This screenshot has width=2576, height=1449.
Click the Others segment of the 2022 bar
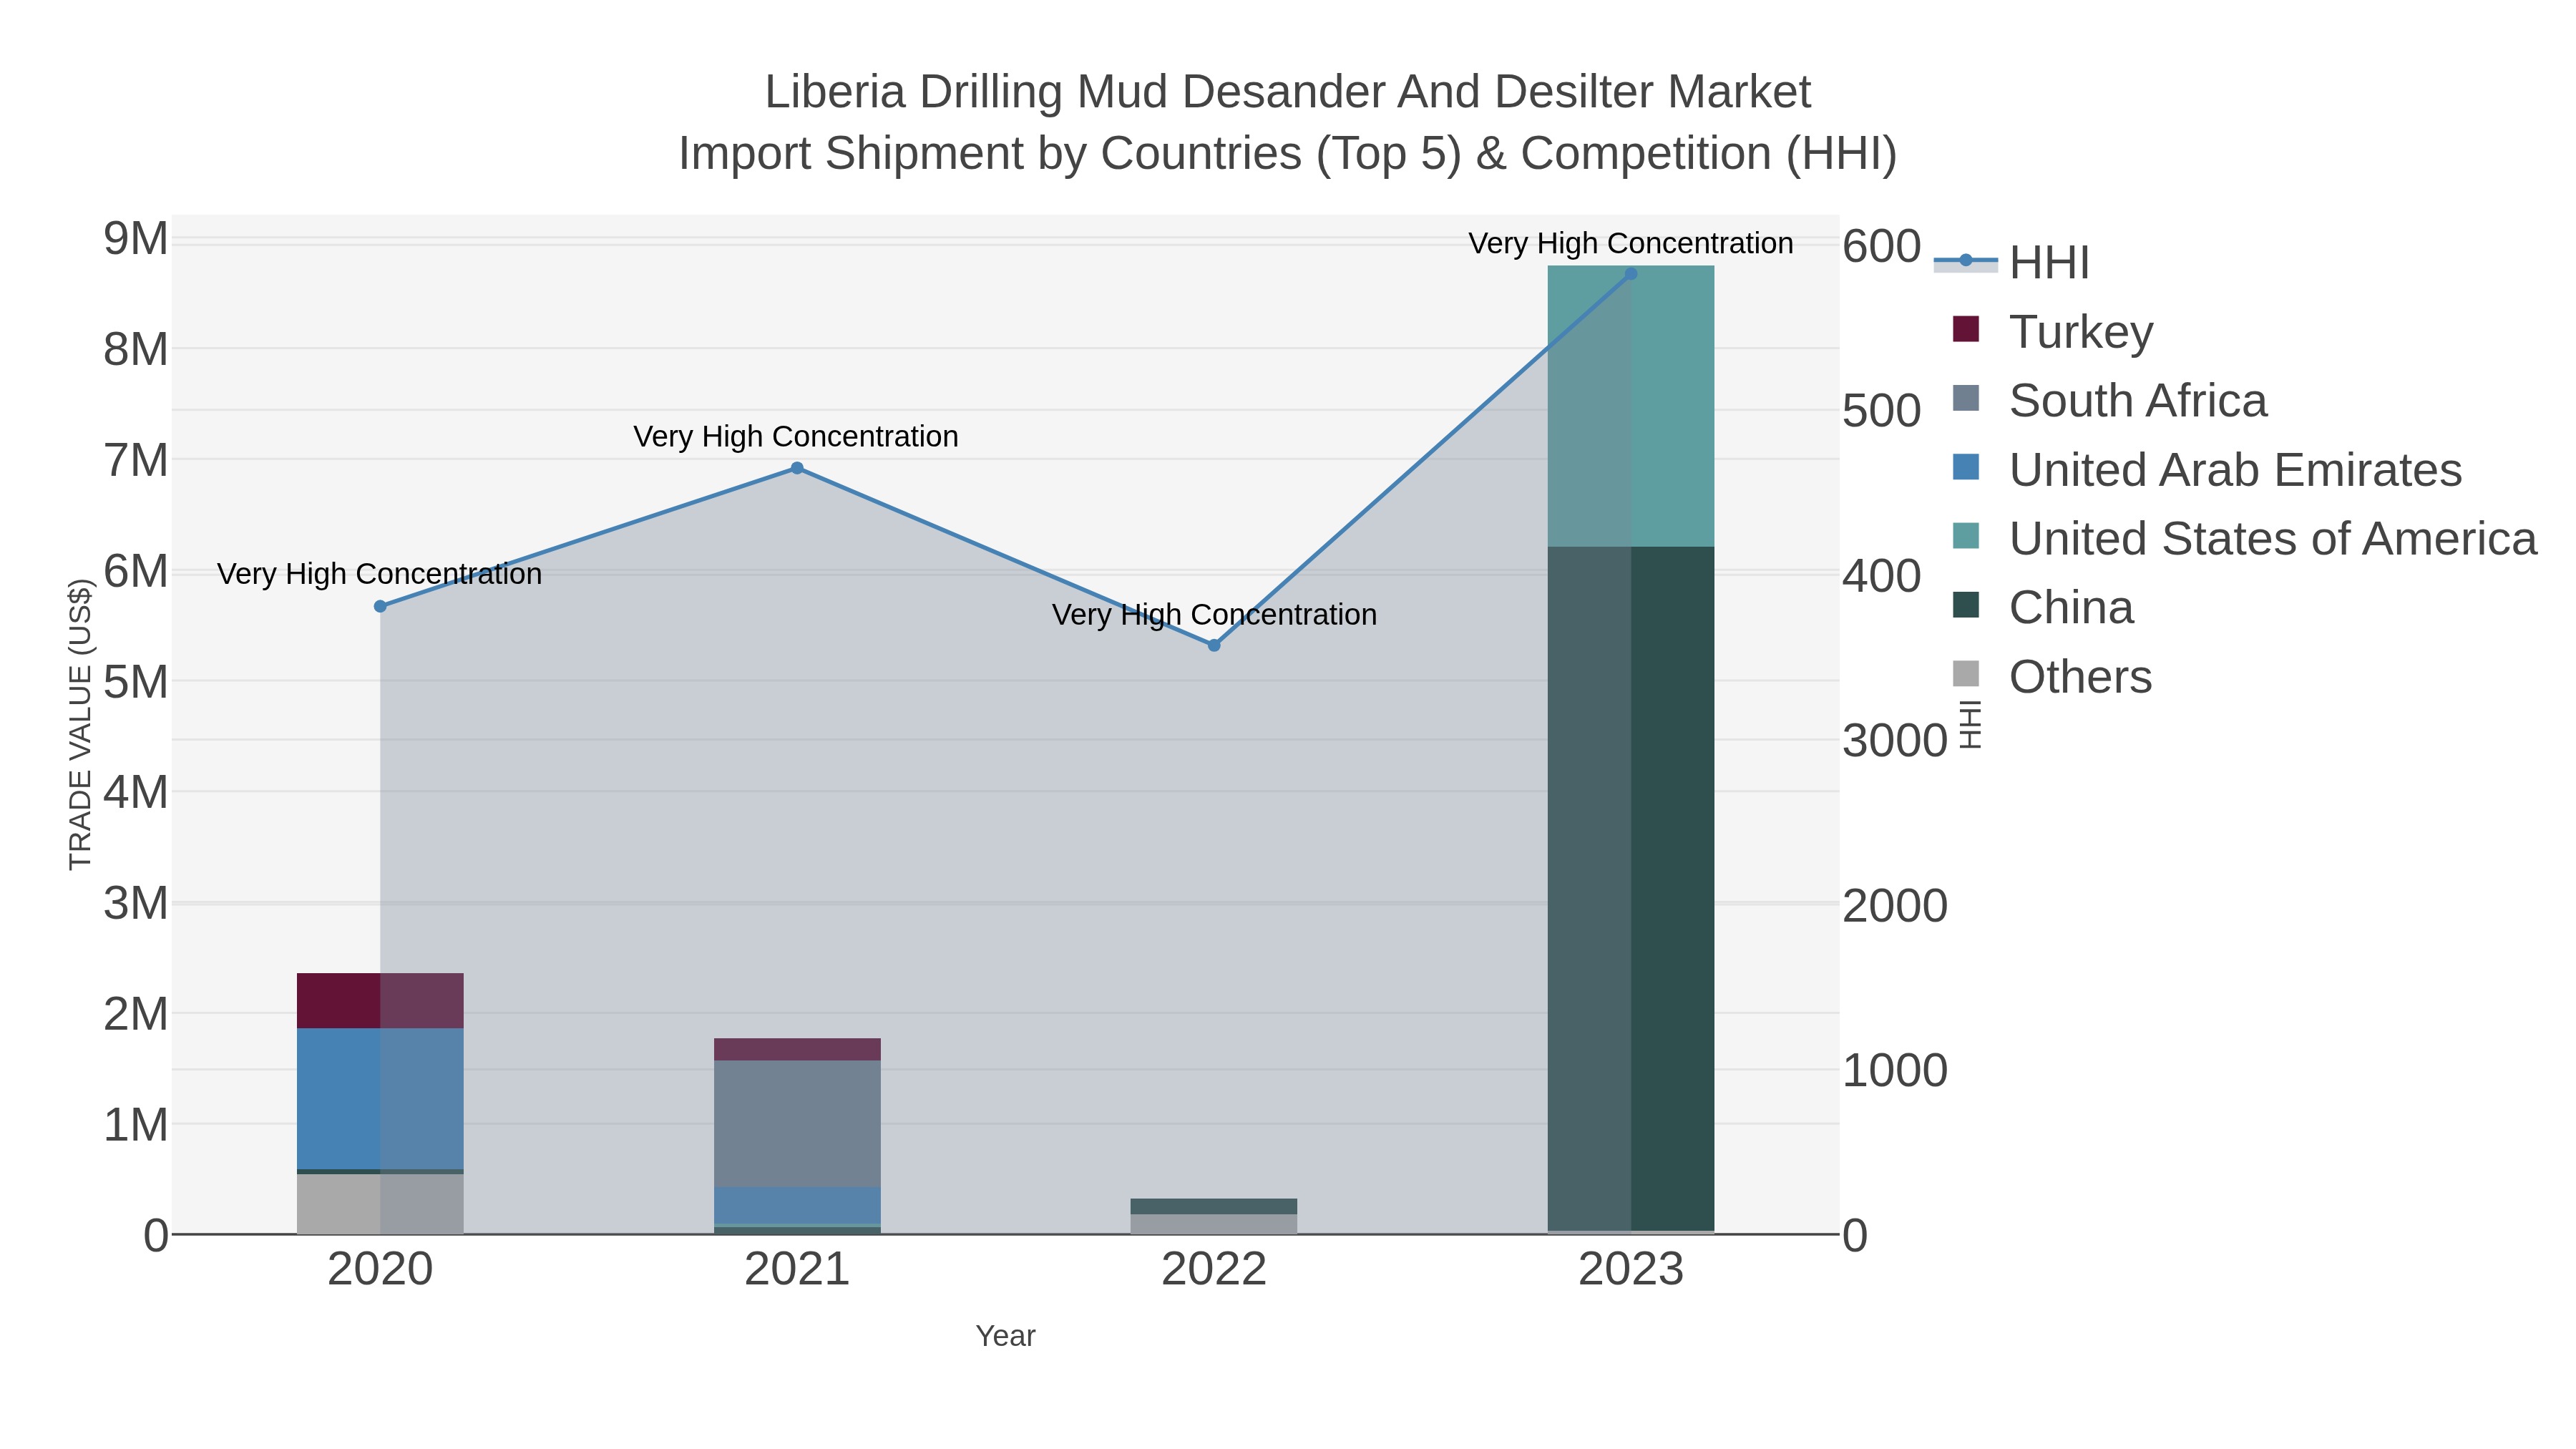tap(1214, 1224)
